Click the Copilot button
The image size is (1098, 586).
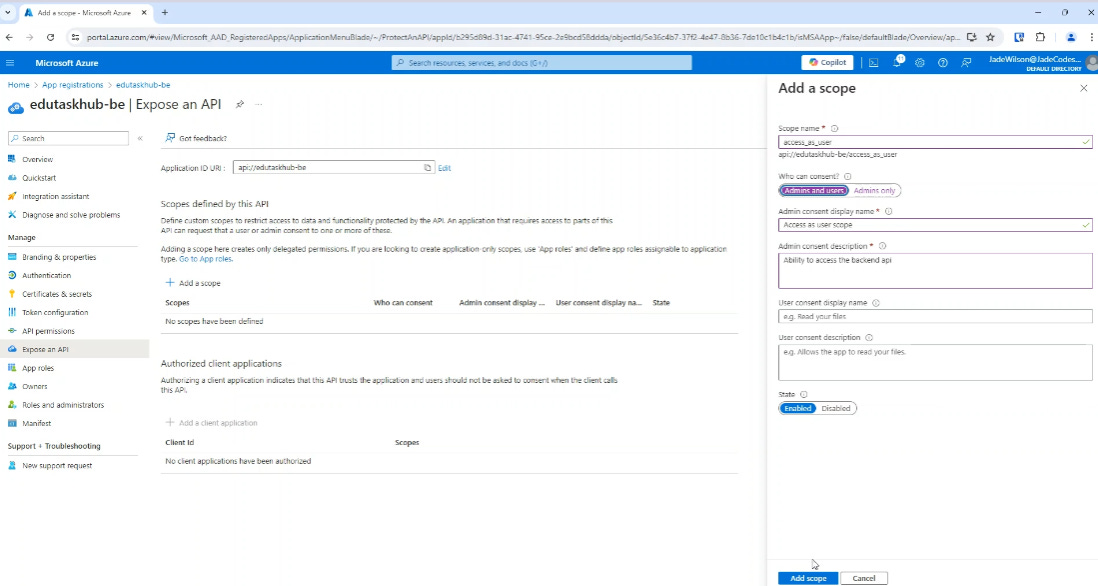[827, 62]
